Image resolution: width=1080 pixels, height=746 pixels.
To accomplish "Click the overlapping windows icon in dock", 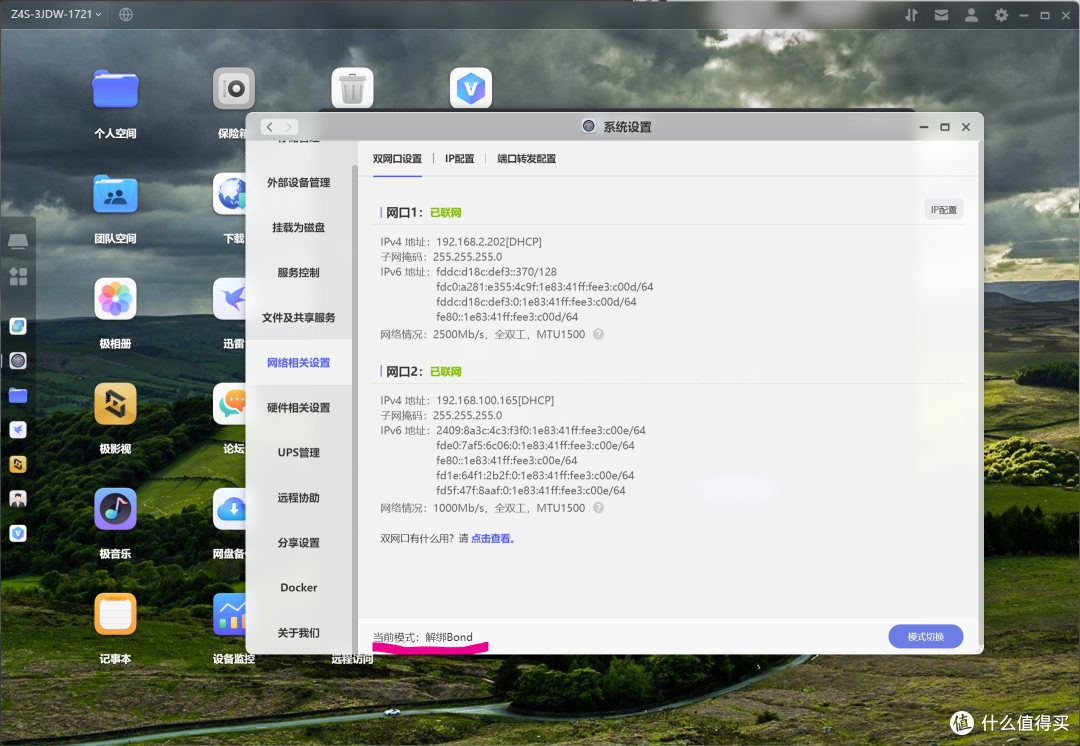I will click(18, 327).
